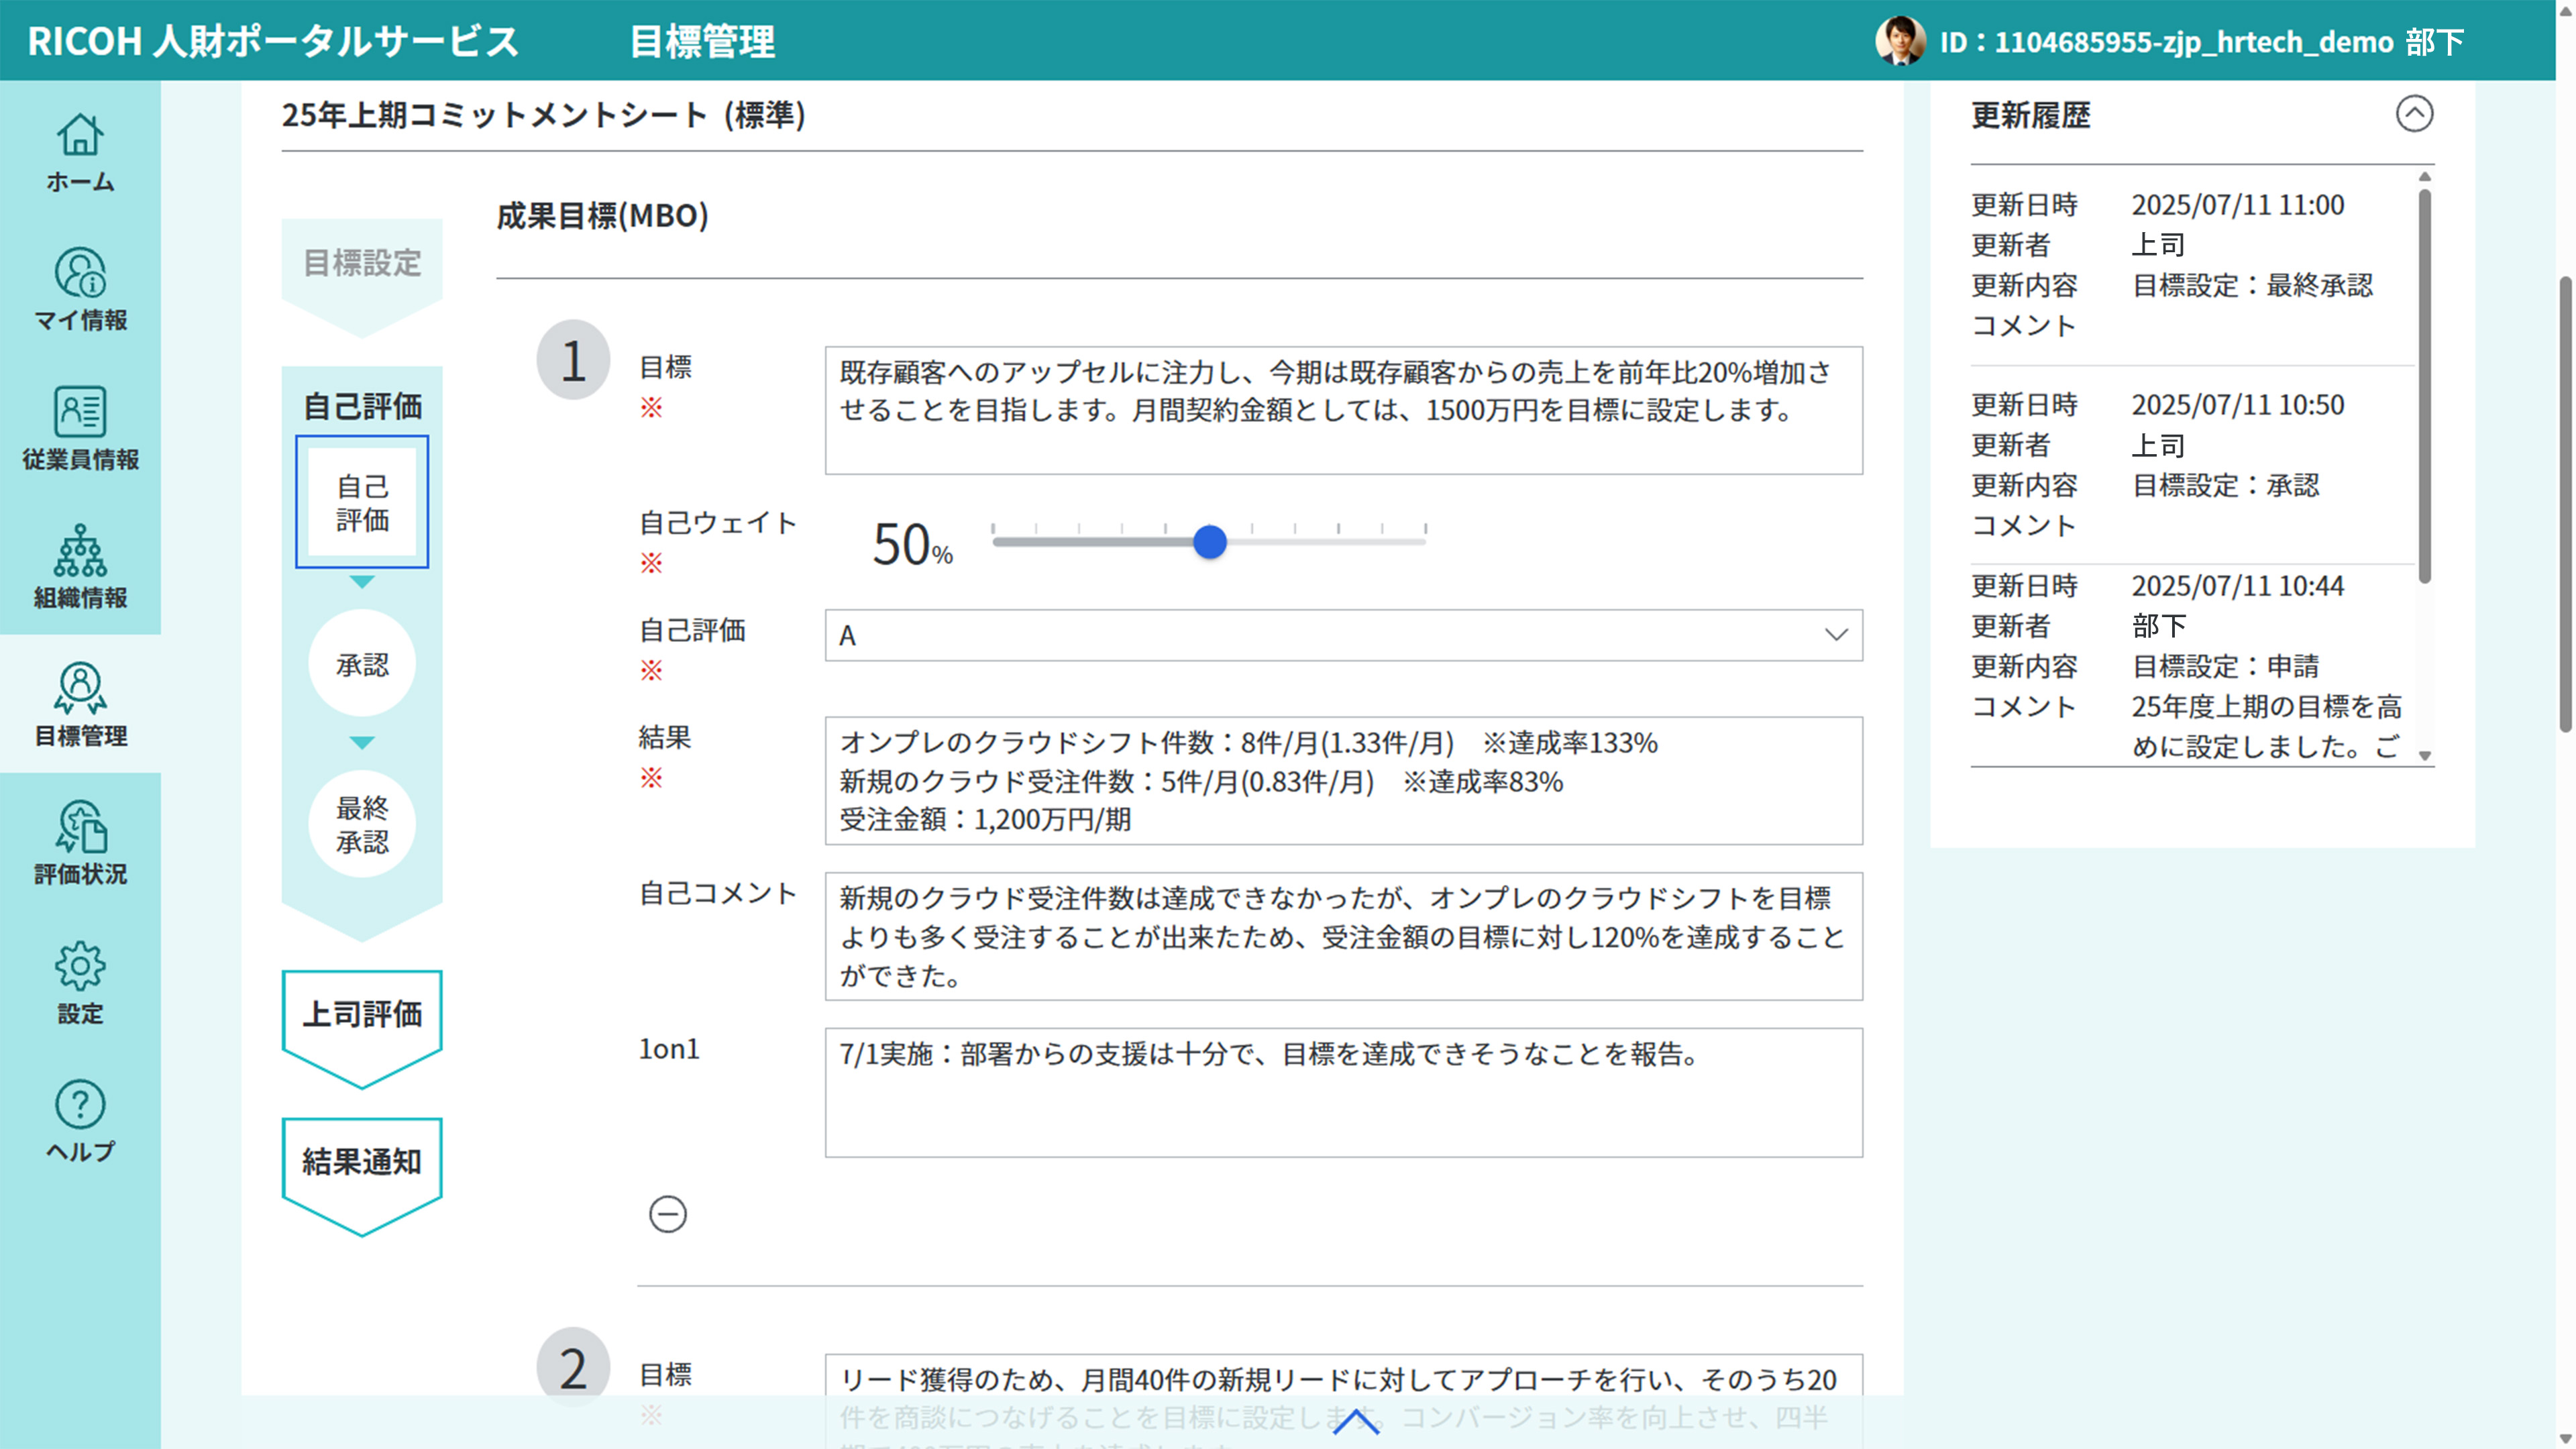2576x1449 pixels.
Task: Collapse the 更新履歴 panel
Action: tap(2414, 114)
